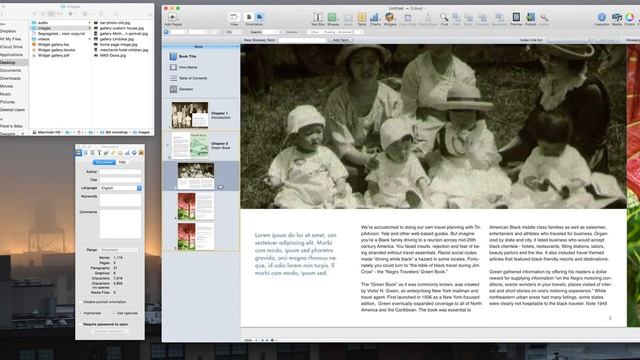Open the Inspector from toolbar

602,17
